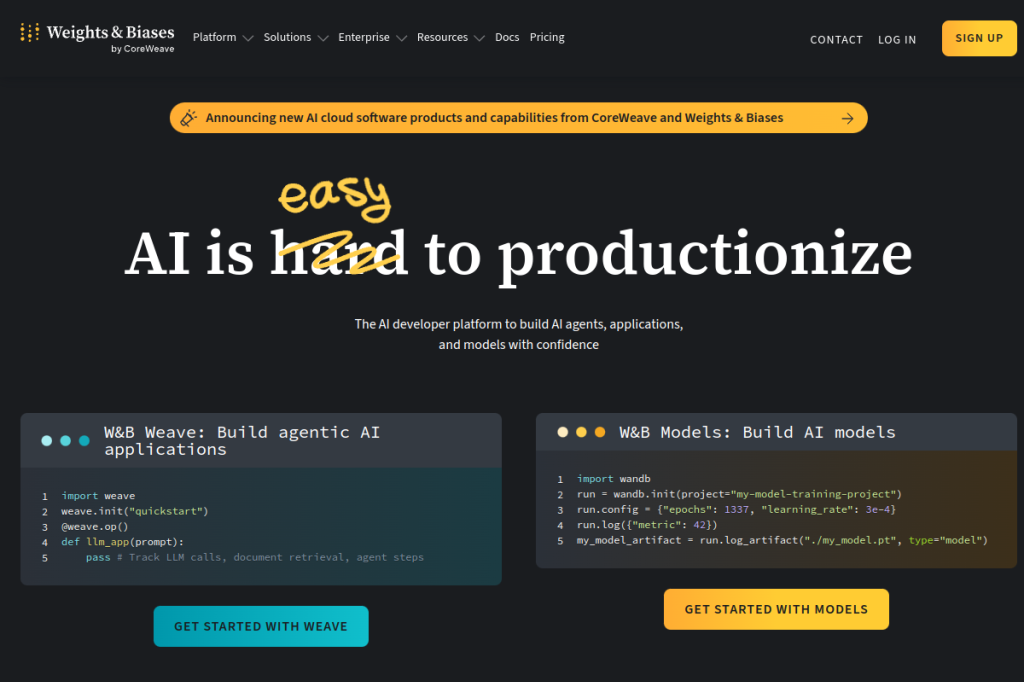
Task: Open the Platform menu
Action: pyautogui.click(x=214, y=37)
